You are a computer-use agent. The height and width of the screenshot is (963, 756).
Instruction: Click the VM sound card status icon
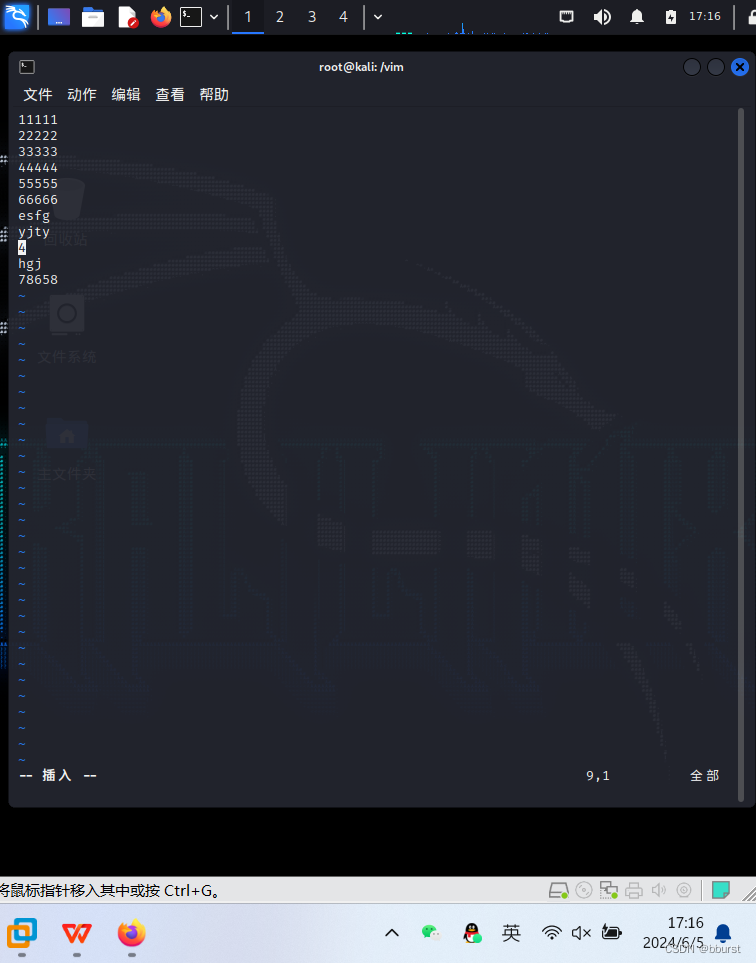659,890
